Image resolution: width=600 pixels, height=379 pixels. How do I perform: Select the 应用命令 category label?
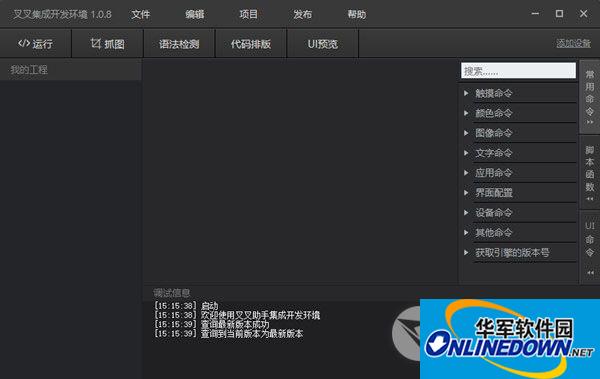494,173
